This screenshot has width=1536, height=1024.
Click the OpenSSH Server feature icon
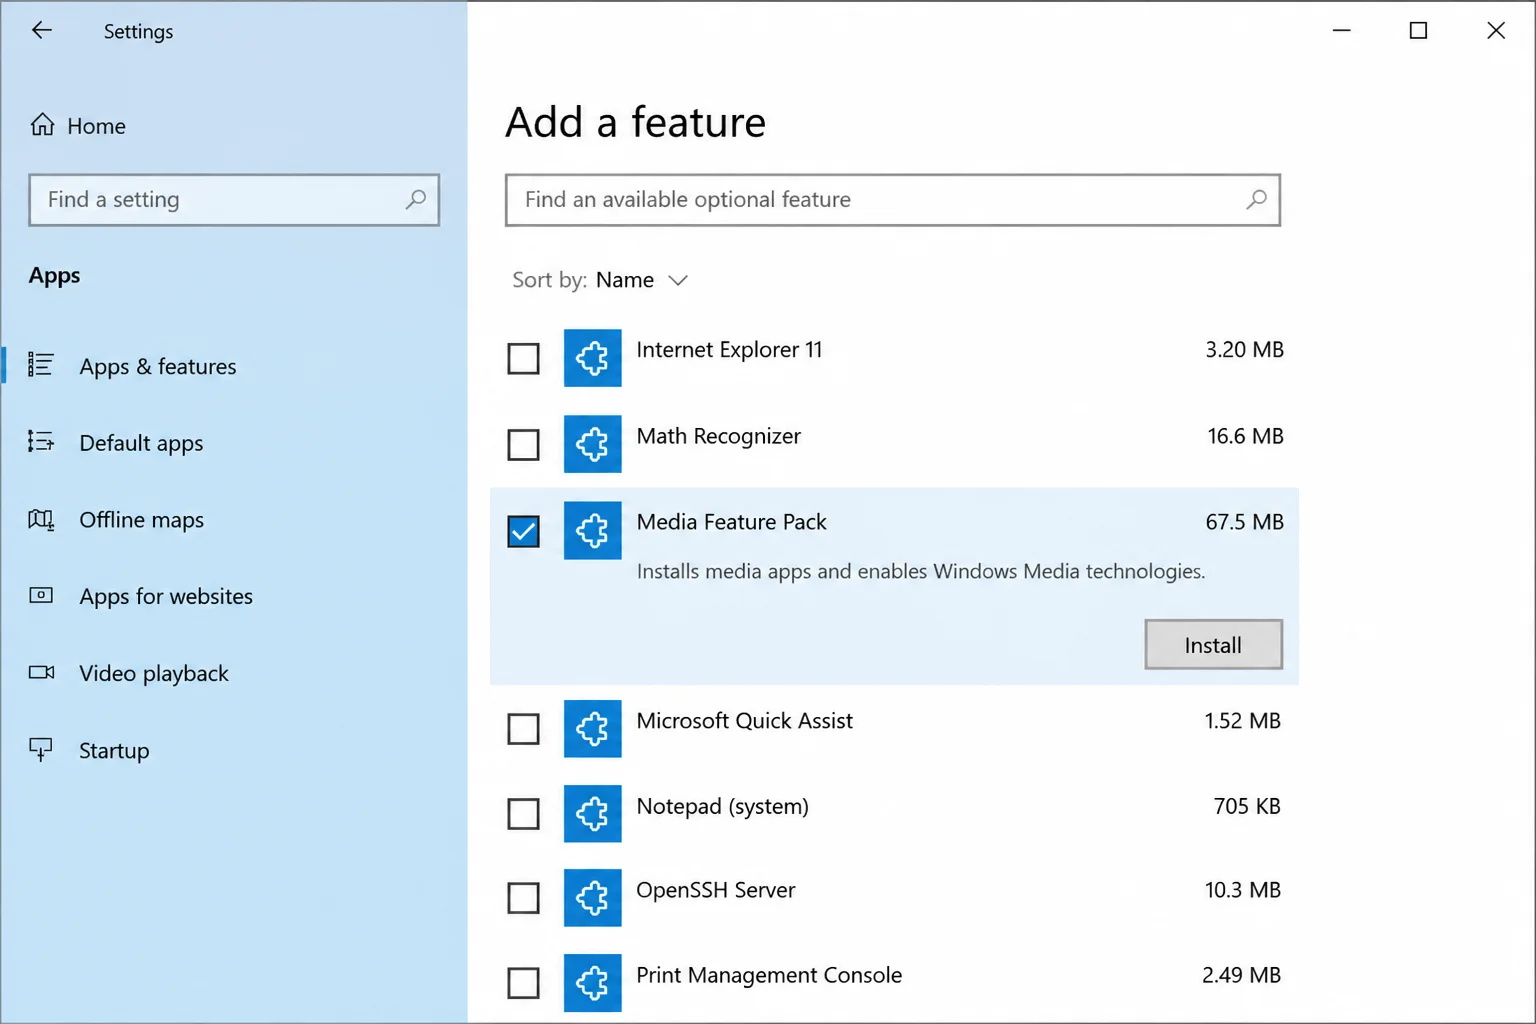click(592, 898)
